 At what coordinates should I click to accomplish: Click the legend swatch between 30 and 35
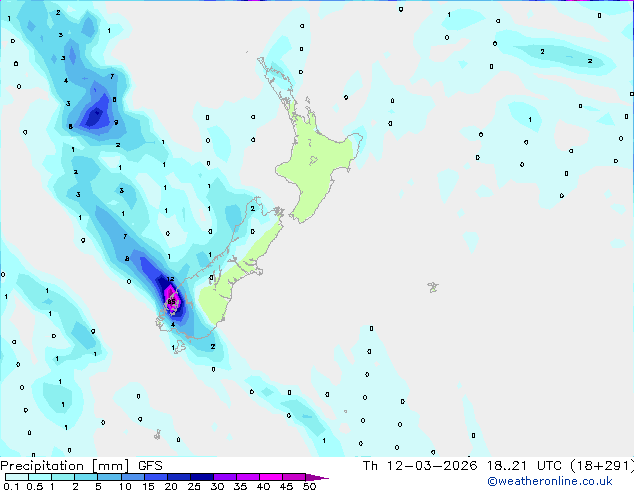pos(225,477)
